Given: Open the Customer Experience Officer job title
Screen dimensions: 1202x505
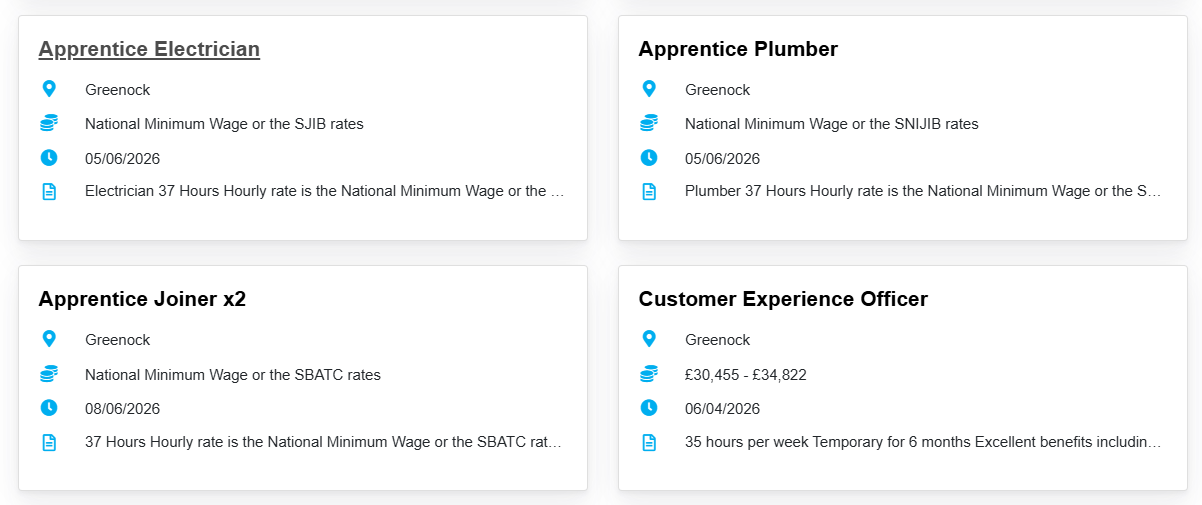Looking at the screenshot, I should point(783,299).
